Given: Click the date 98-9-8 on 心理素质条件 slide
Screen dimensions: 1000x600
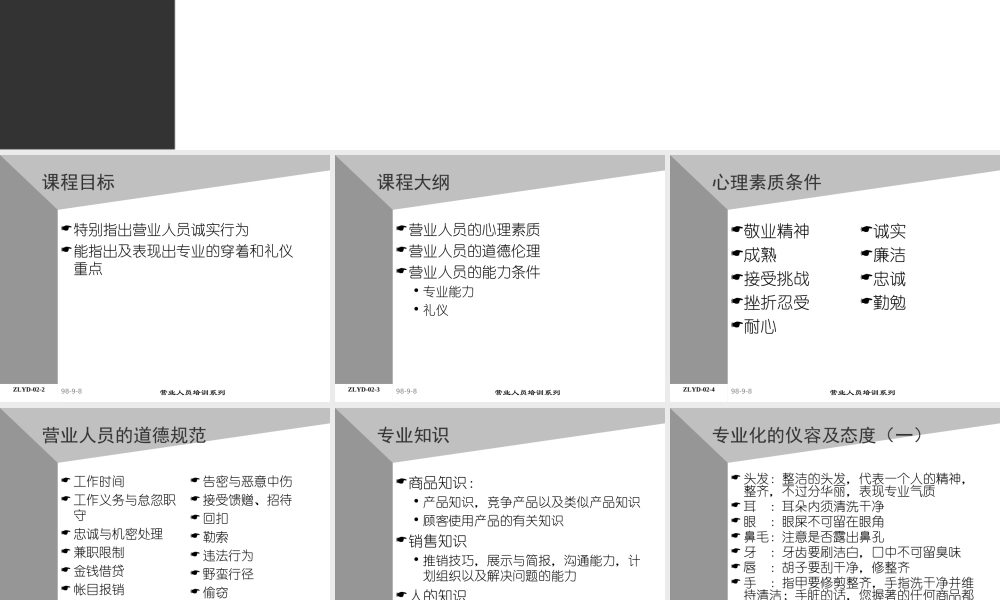Looking at the screenshot, I should click(741, 391).
